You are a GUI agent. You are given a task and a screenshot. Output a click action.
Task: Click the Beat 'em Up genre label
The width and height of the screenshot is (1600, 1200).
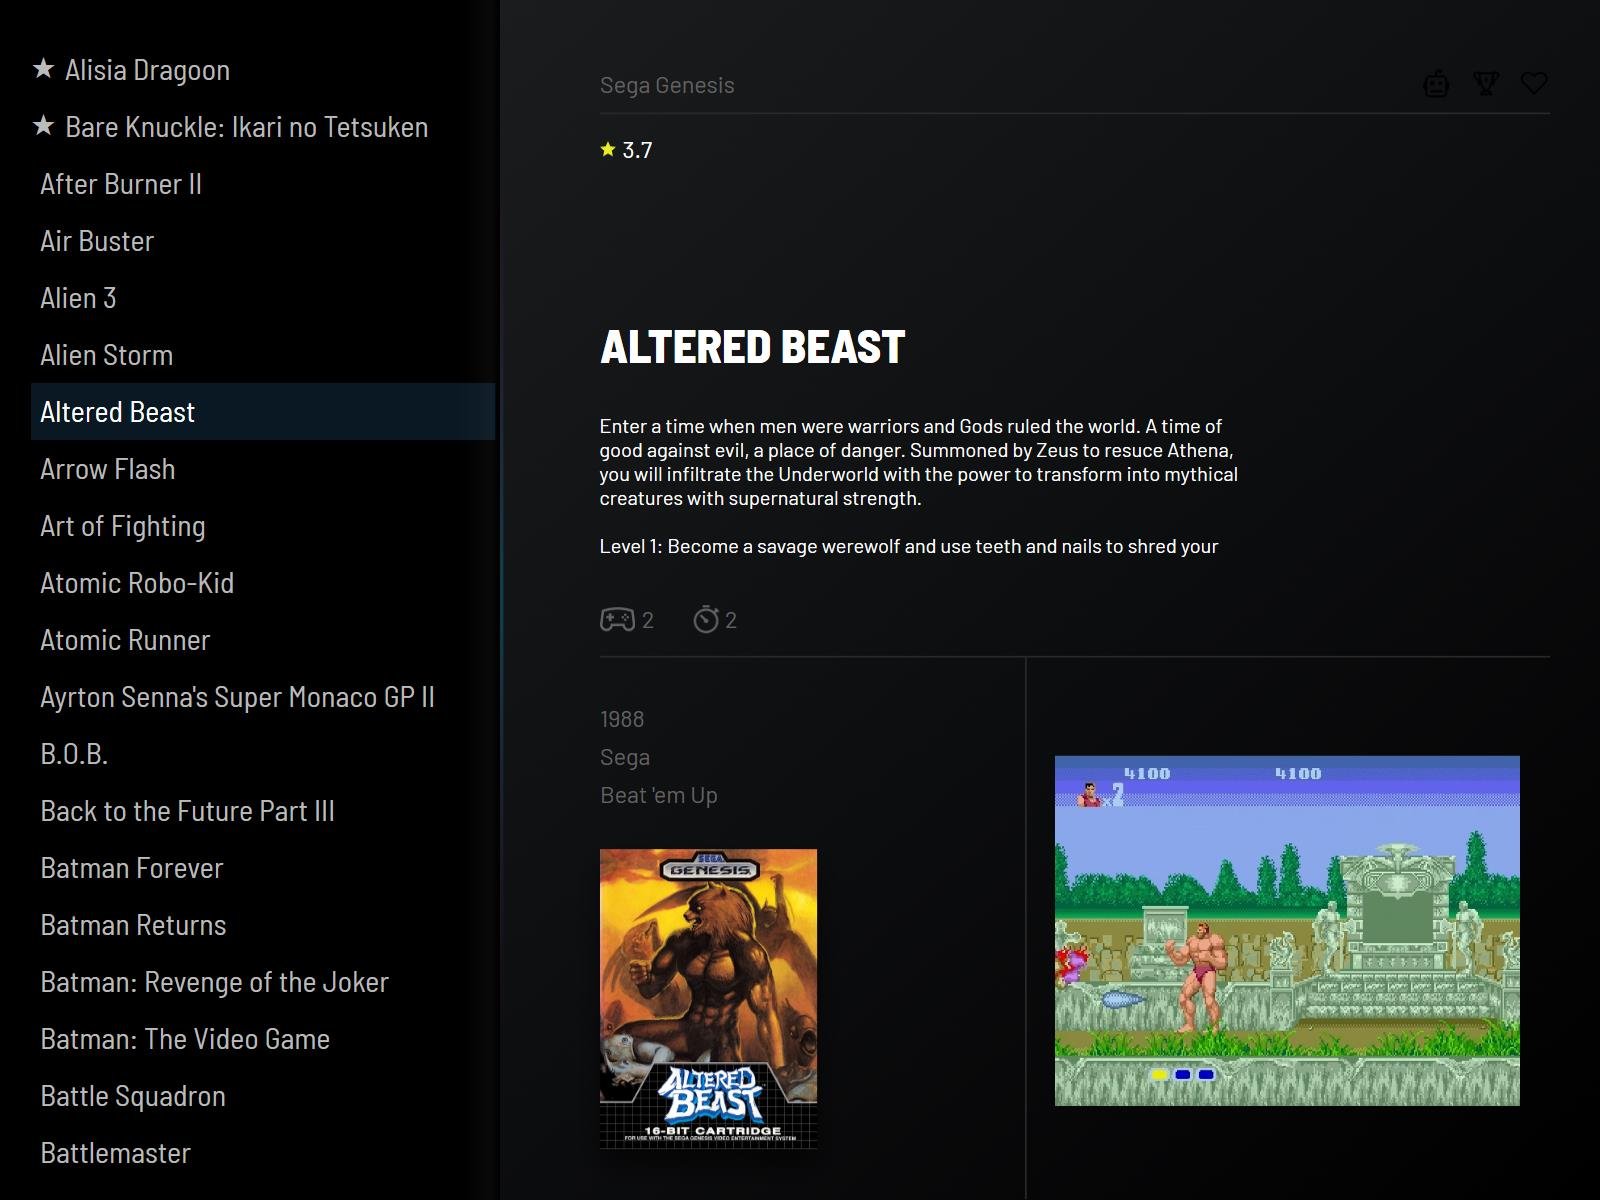pos(659,795)
